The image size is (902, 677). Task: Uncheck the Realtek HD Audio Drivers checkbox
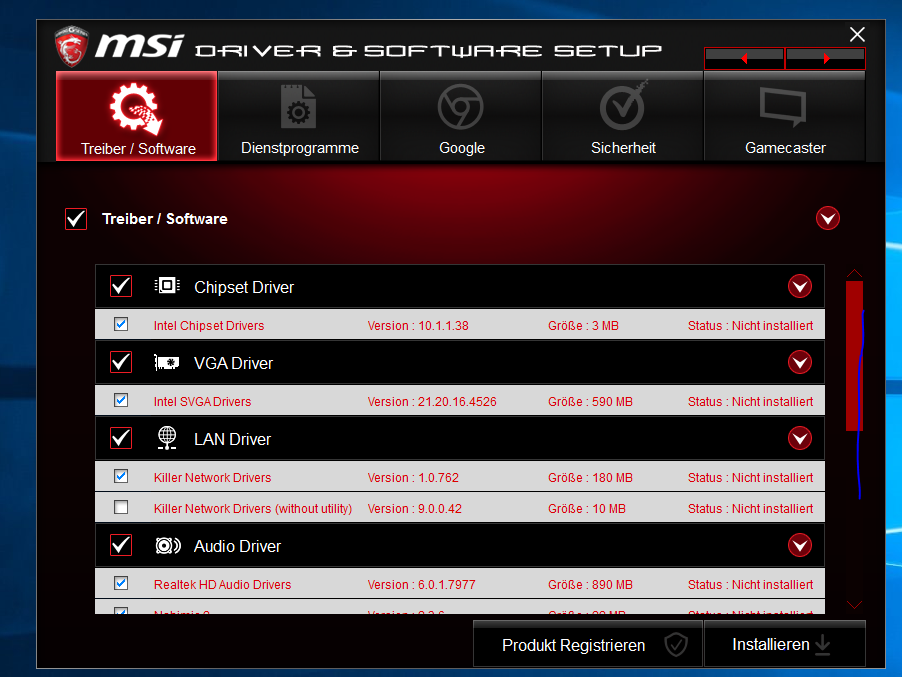tap(121, 583)
